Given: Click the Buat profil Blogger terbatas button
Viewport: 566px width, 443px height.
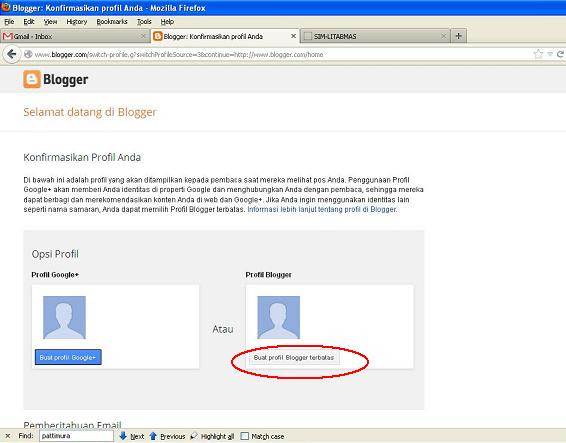Looking at the screenshot, I should tap(294, 357).
